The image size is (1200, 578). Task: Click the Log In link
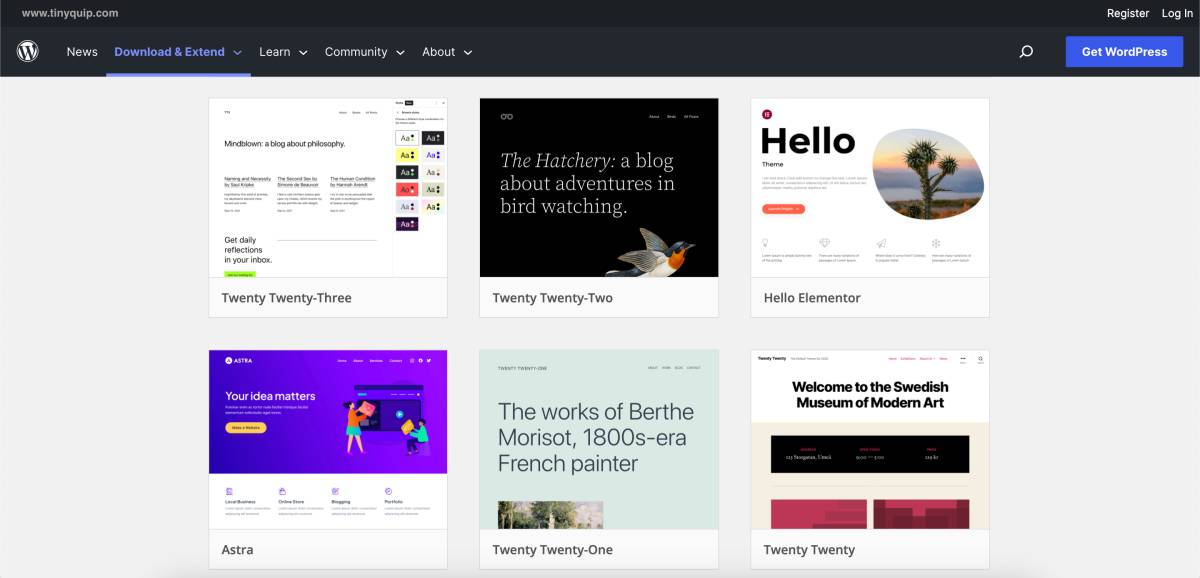pos(1176,13)
